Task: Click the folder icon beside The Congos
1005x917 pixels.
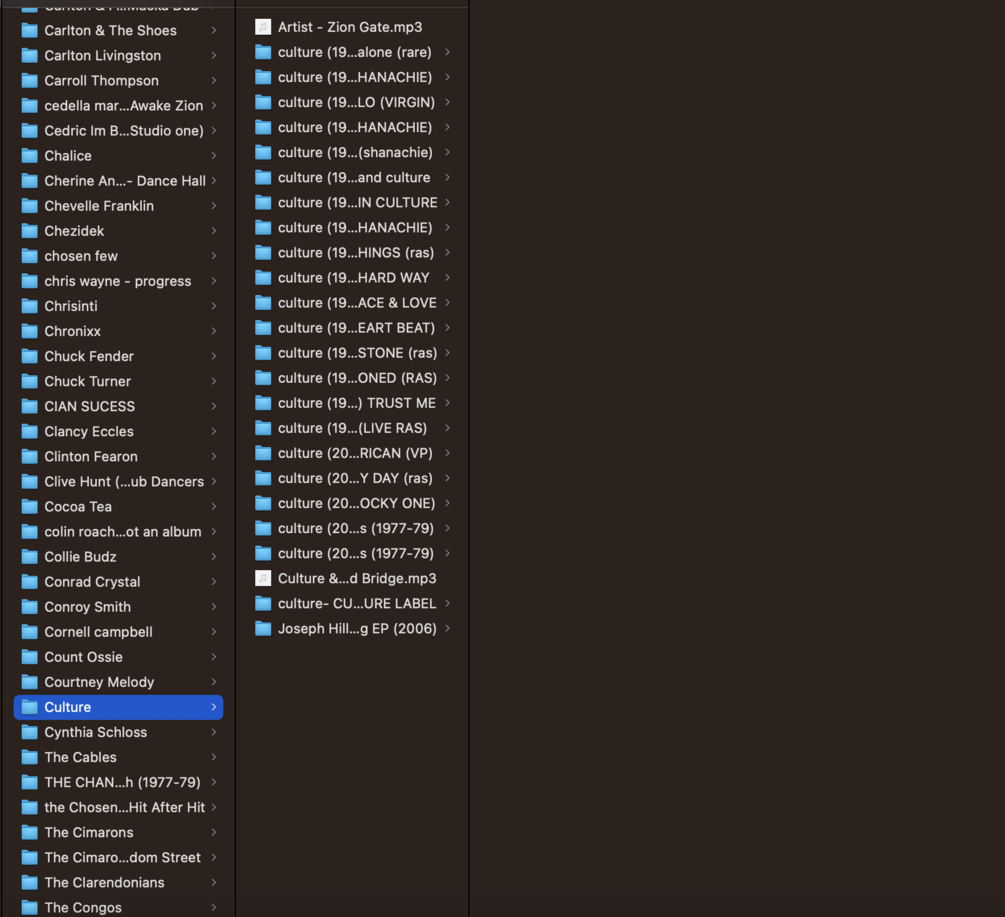Action: [x=29, y=907]
